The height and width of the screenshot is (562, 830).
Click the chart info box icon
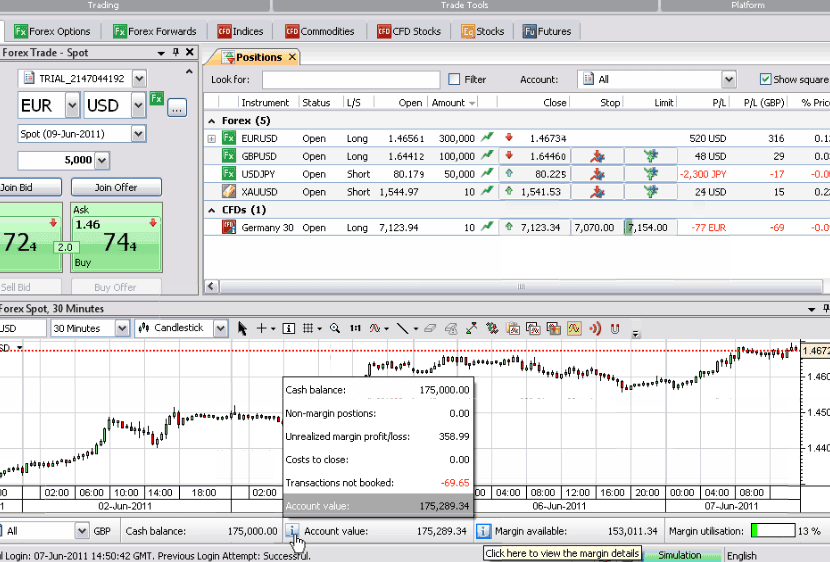click(288, 329)
